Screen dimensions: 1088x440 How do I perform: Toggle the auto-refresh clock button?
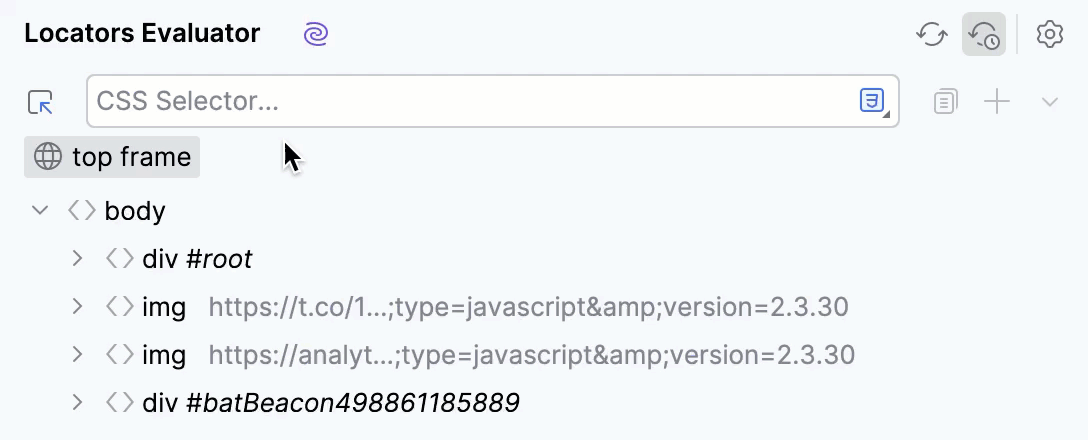984,34
